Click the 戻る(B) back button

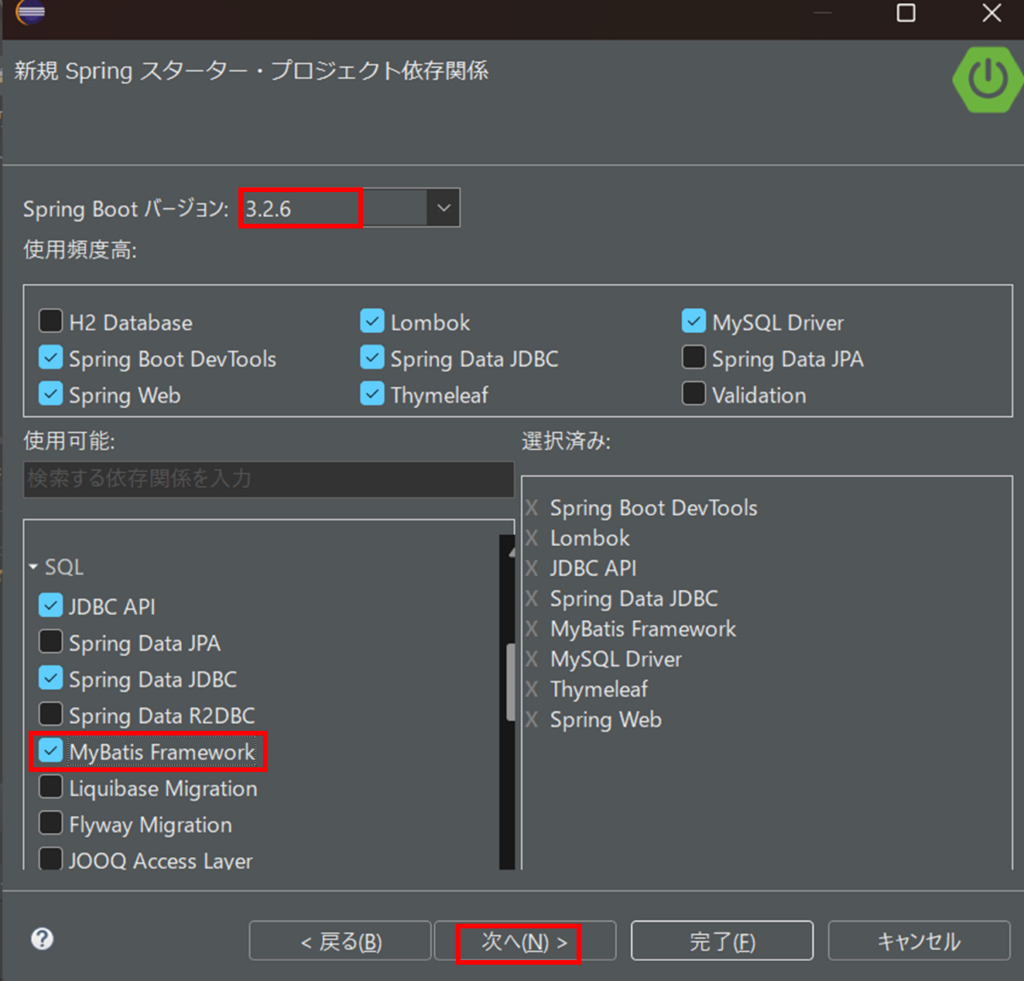tap(340, 941)
